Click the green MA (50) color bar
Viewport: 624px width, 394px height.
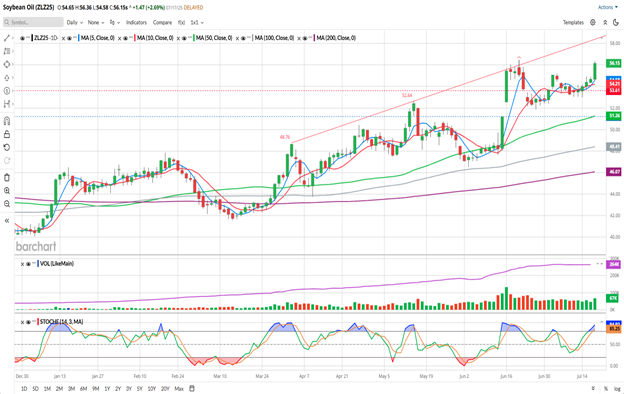point(194,38)
